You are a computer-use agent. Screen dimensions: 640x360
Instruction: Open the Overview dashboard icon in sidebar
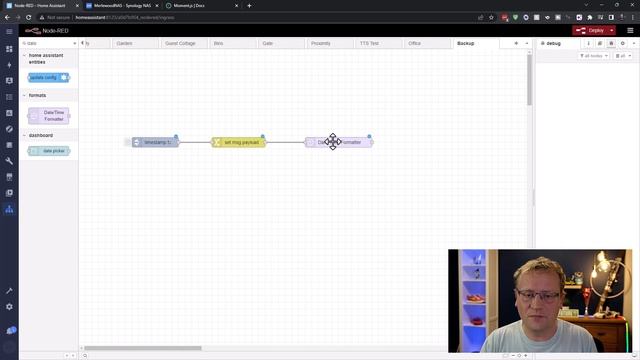(9, 49)
